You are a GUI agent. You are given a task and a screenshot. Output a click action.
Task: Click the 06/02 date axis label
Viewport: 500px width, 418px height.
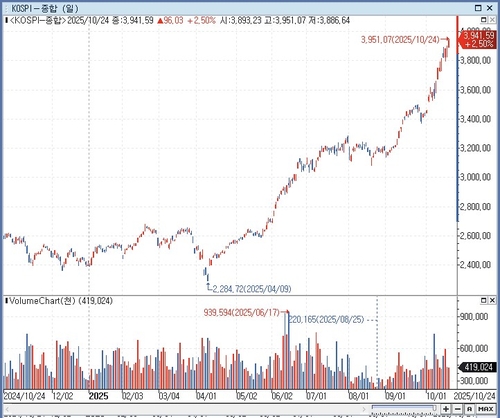pyautogui.click(x=282, y=396)
